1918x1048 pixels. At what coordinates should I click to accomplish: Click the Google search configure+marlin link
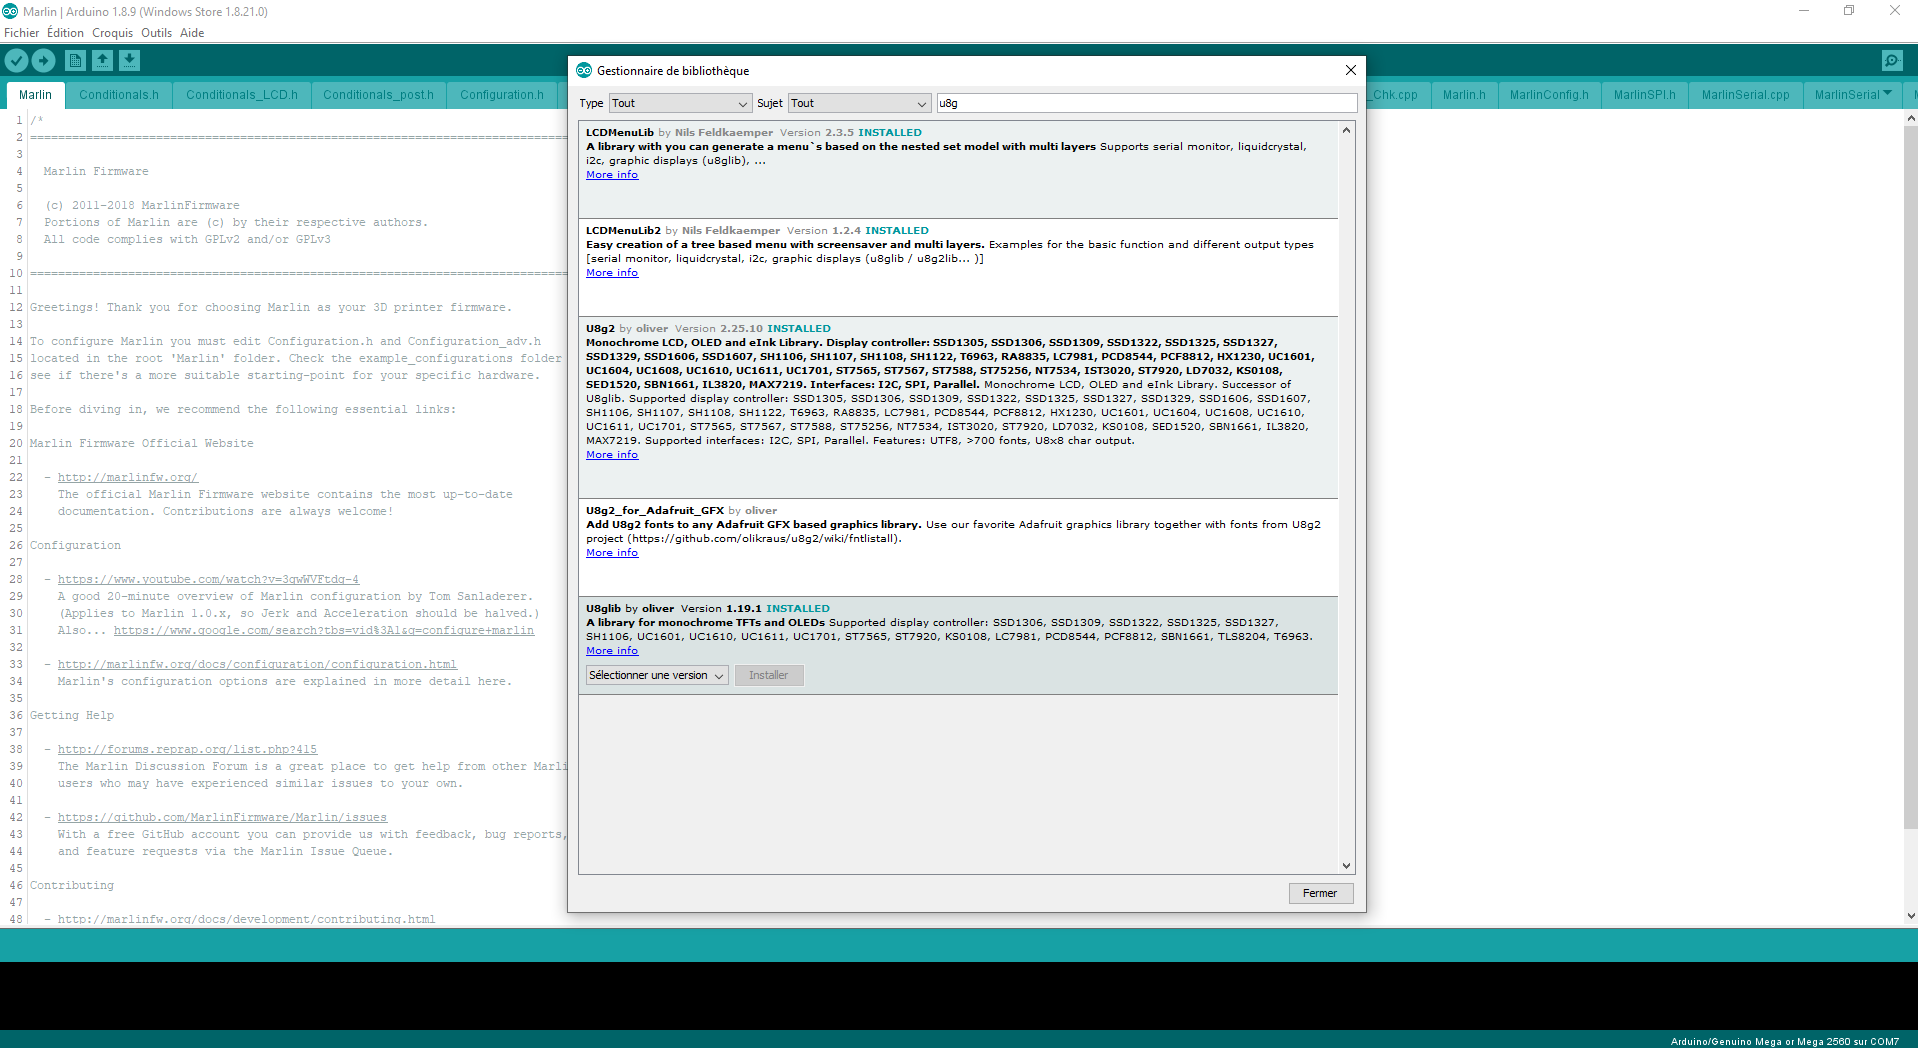pos(324,631)
